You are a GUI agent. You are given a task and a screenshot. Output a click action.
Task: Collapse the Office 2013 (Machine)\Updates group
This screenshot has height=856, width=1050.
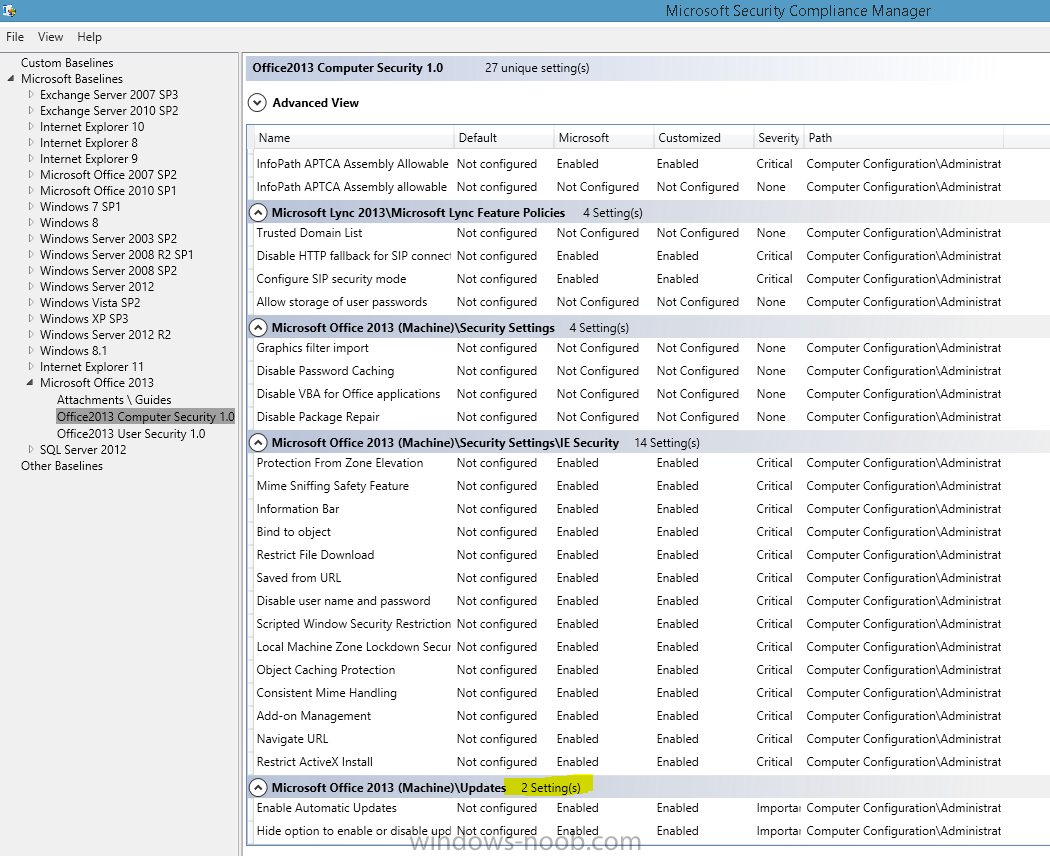tap(257, 788)
